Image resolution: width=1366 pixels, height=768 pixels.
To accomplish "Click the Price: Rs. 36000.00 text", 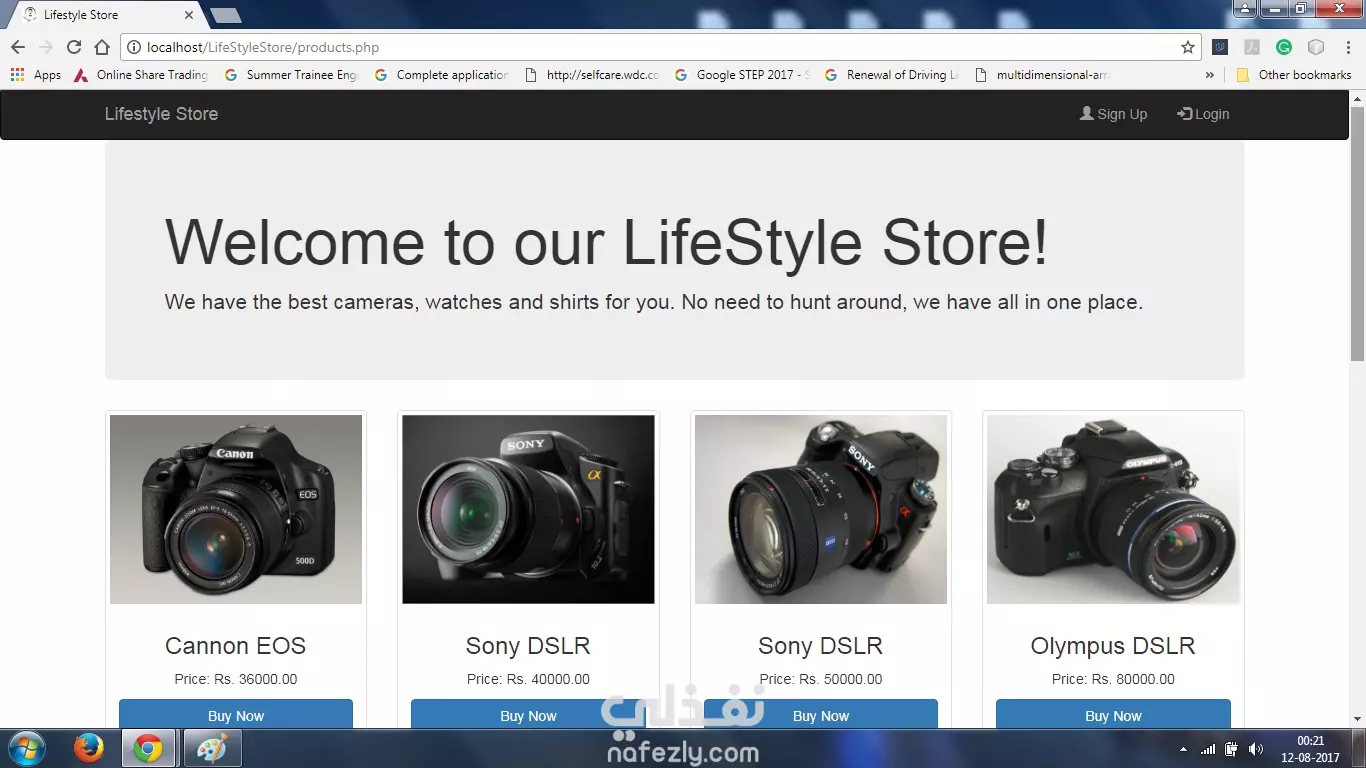I will (x=236, y=679).
